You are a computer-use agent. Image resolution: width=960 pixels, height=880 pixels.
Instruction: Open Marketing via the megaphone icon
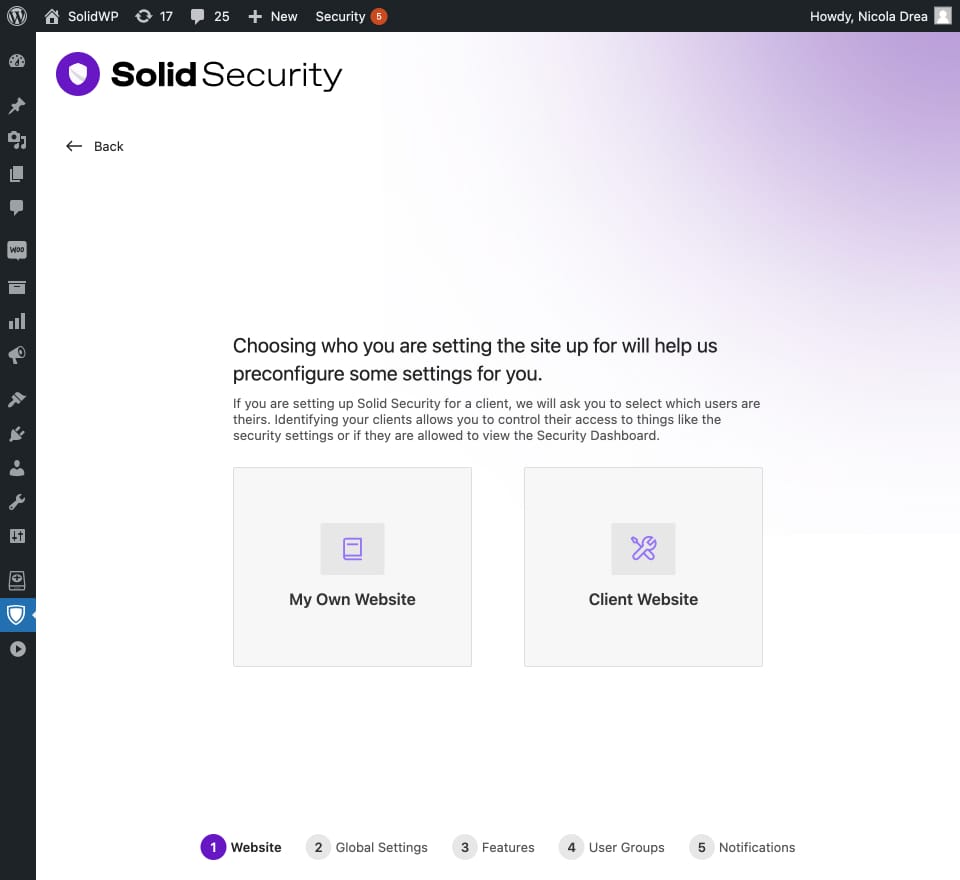[16, 355]
